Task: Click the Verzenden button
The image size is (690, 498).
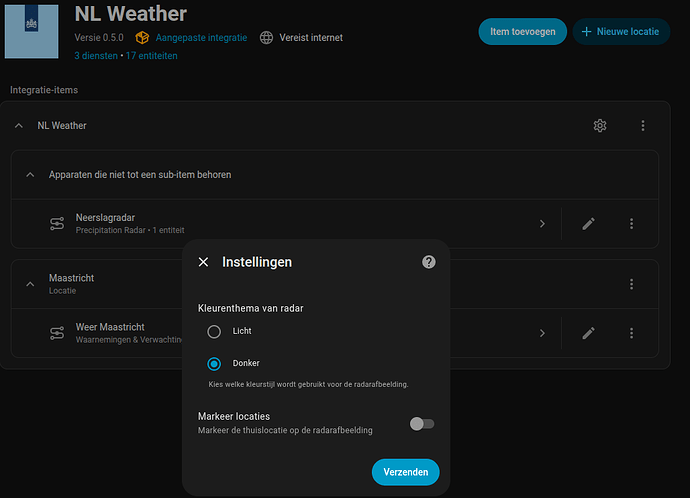Action: (x=405, y=472)
